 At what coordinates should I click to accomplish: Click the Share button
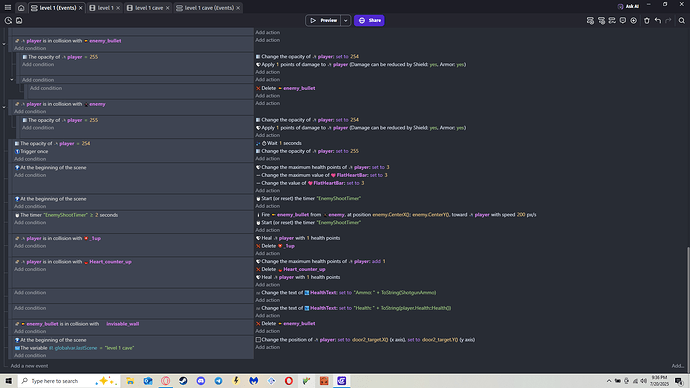[x=369, y=20]
